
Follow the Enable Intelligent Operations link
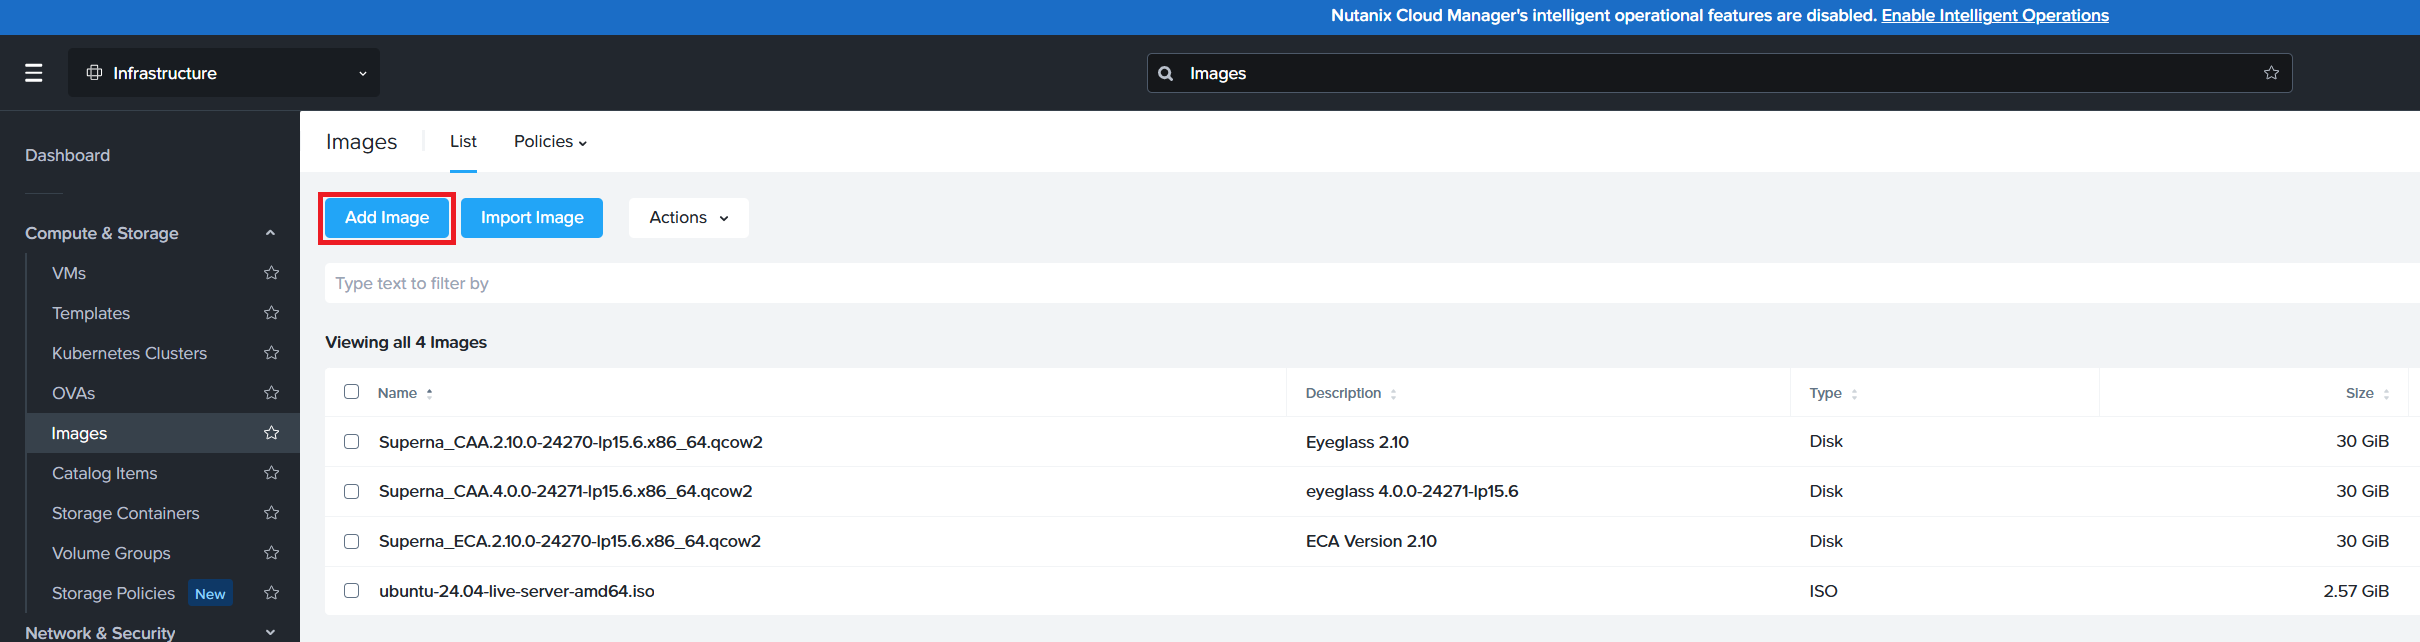[x=1995, y=16]
